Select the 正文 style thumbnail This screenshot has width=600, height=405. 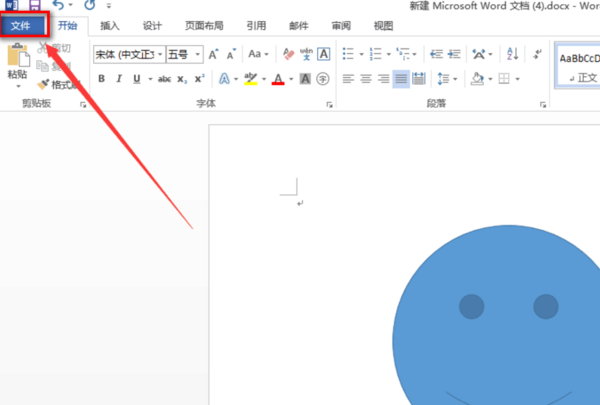tap(578, 65)
